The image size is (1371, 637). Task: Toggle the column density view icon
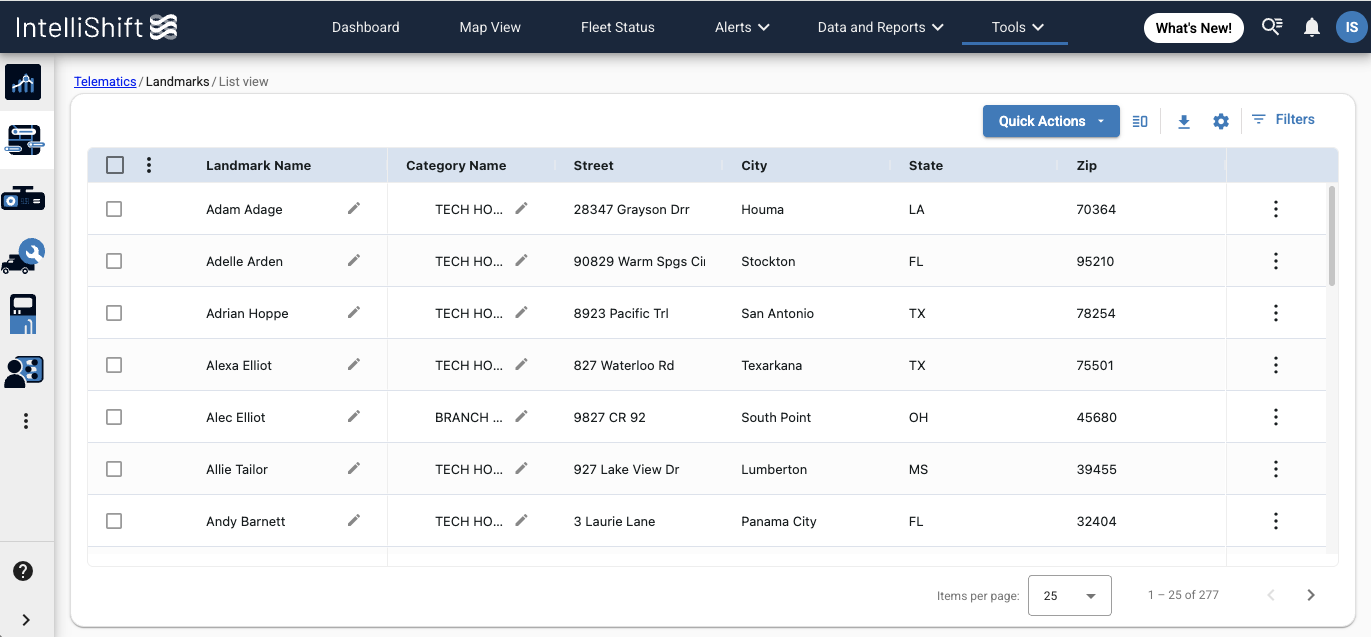click(1140, 121)
